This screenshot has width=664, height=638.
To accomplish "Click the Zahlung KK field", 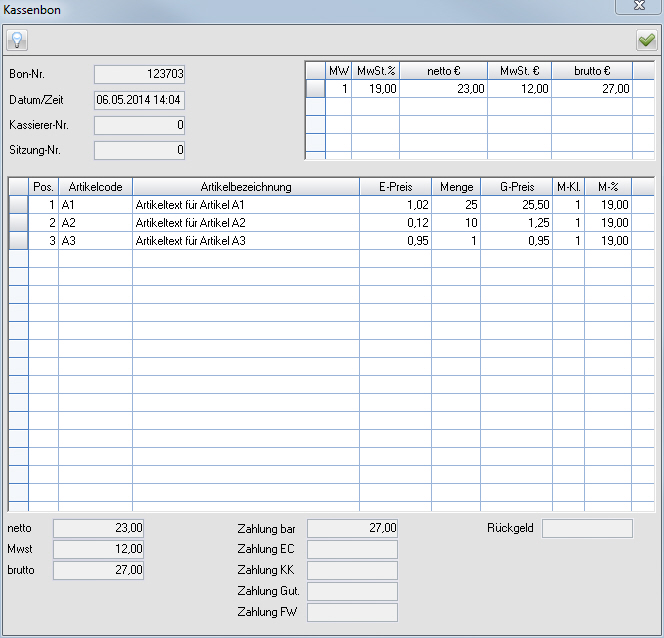I will (352, 570).
